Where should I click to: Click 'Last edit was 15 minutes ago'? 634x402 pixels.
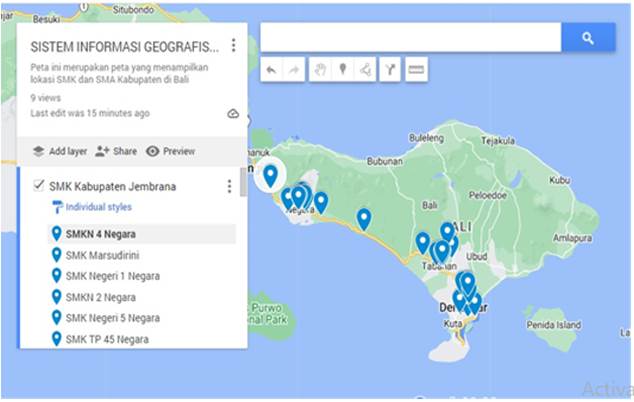point(90,113)
